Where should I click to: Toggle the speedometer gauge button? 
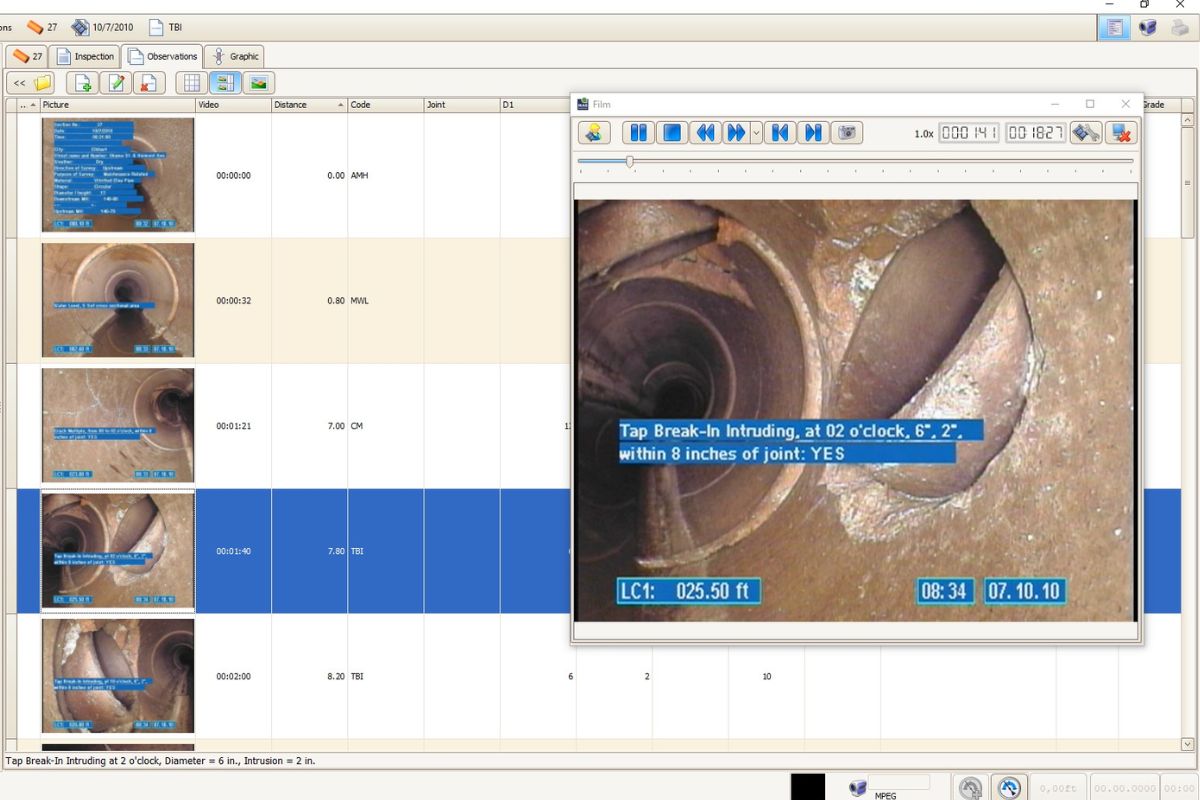(x=1008, y=788)
